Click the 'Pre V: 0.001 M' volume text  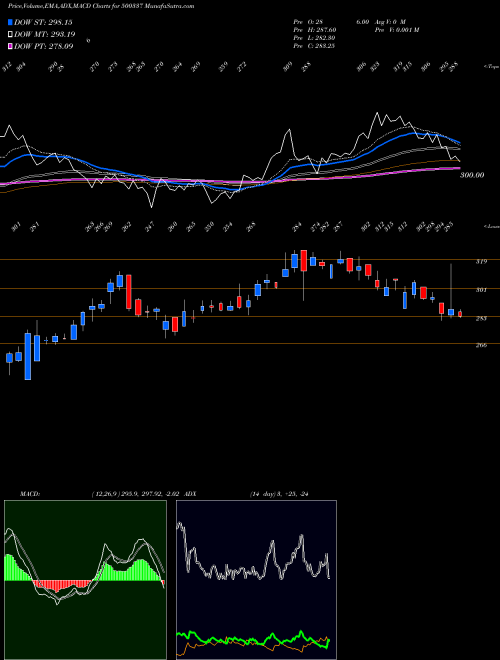[x=397, y=30]
